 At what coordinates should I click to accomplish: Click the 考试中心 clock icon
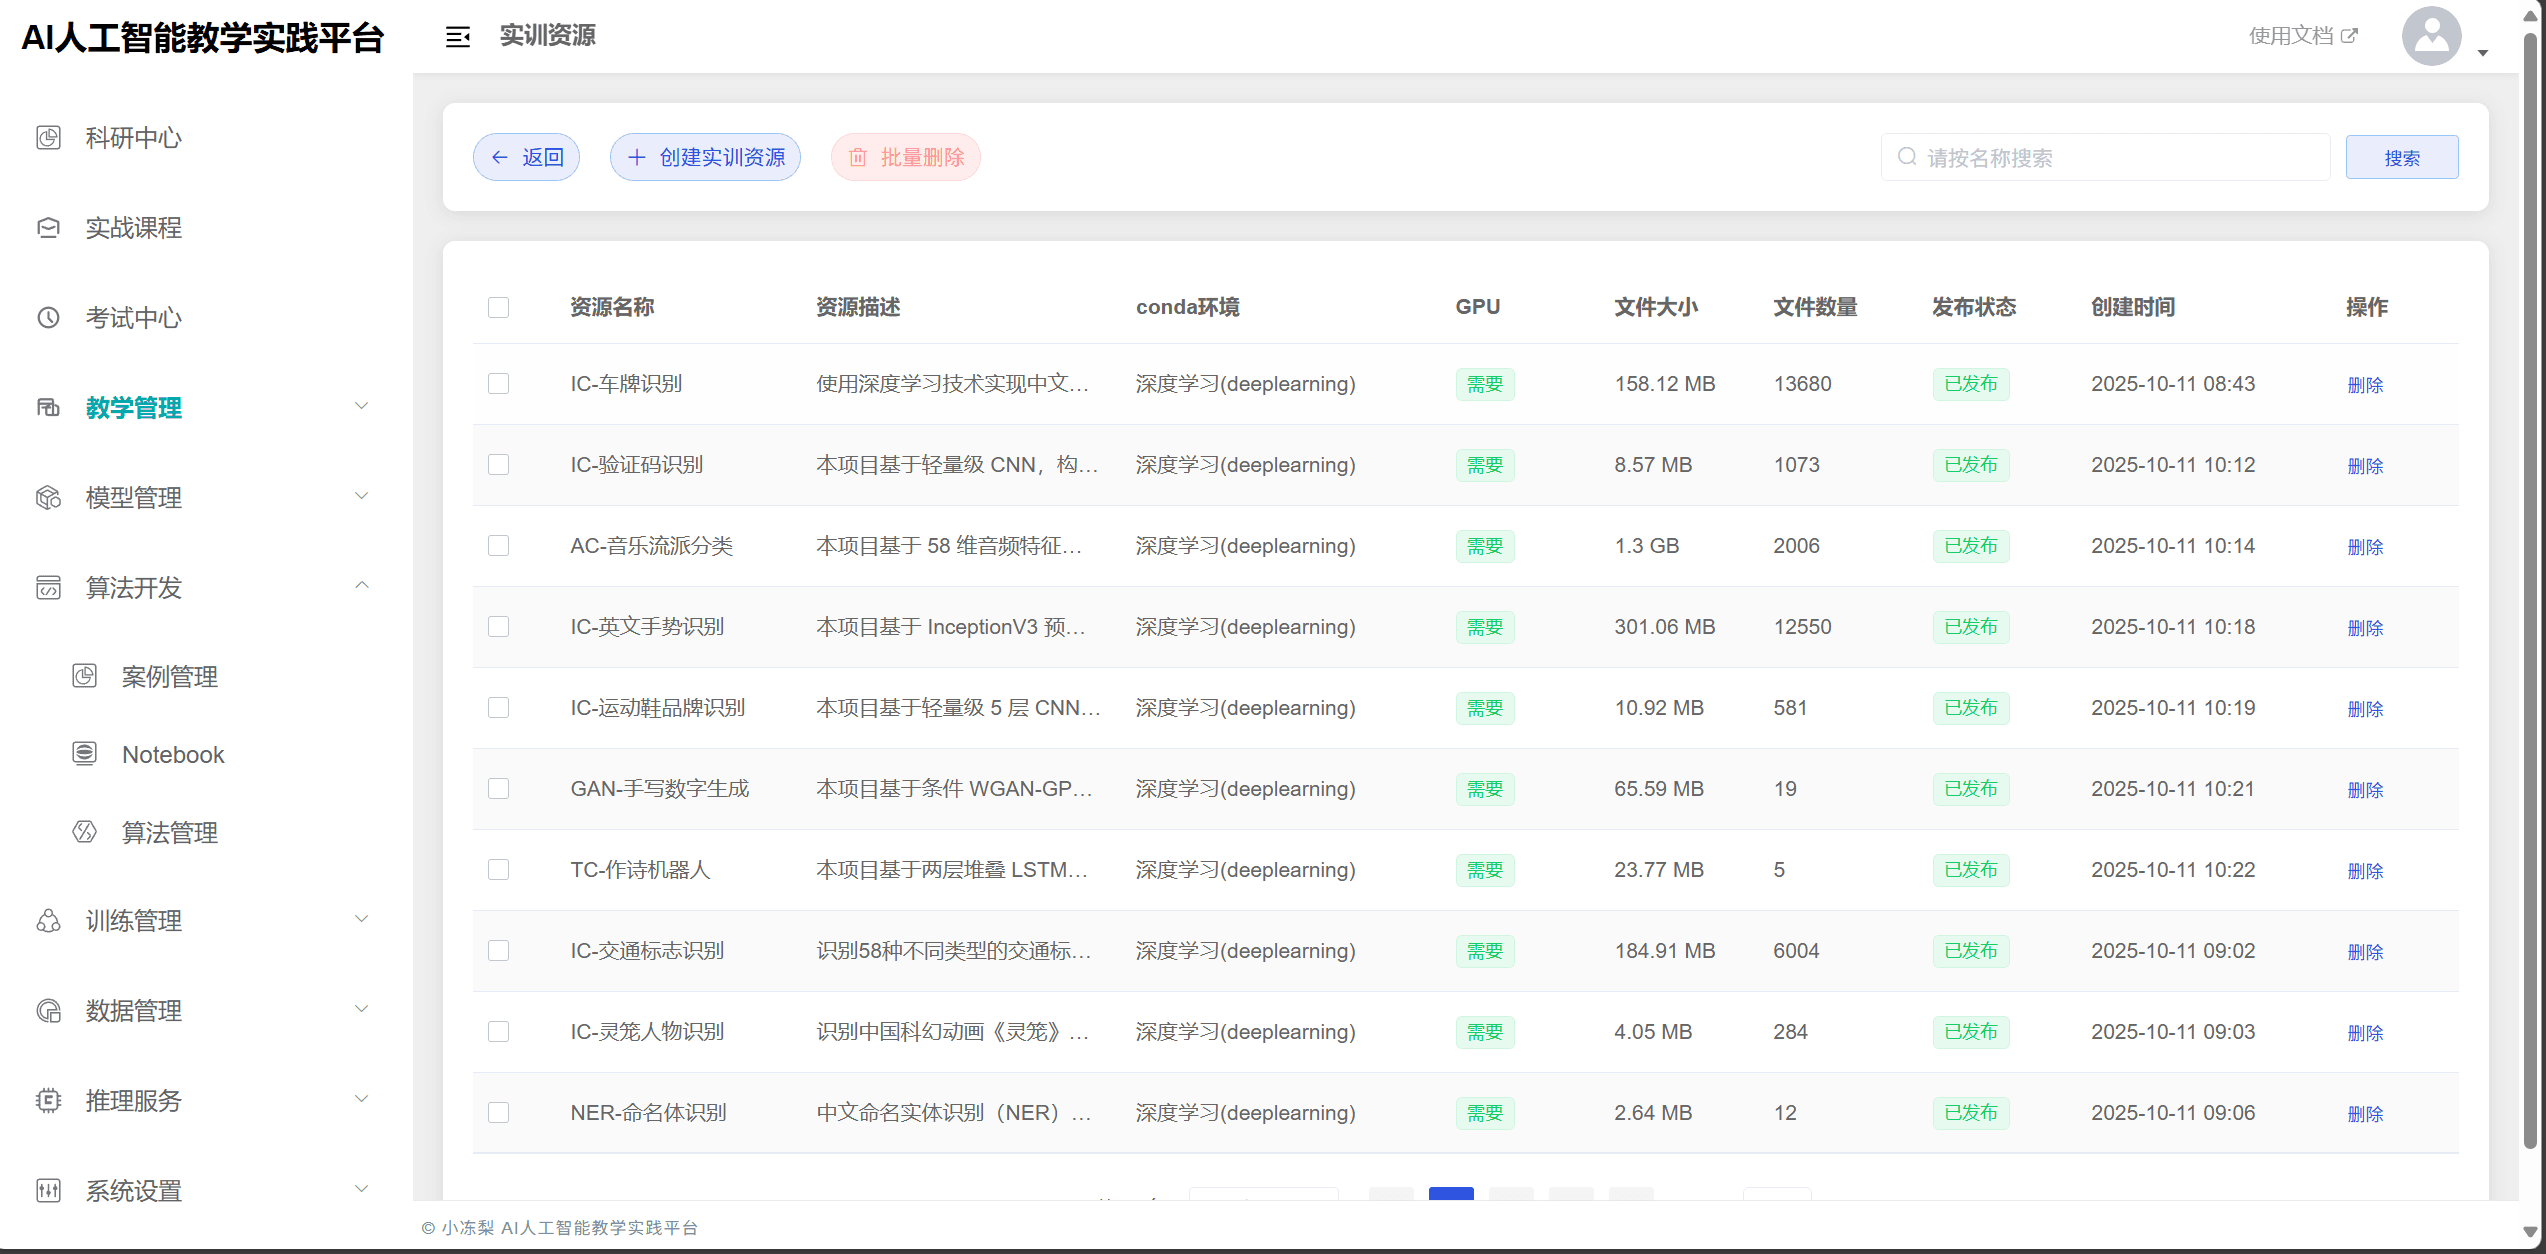click(x=48, y=317)
